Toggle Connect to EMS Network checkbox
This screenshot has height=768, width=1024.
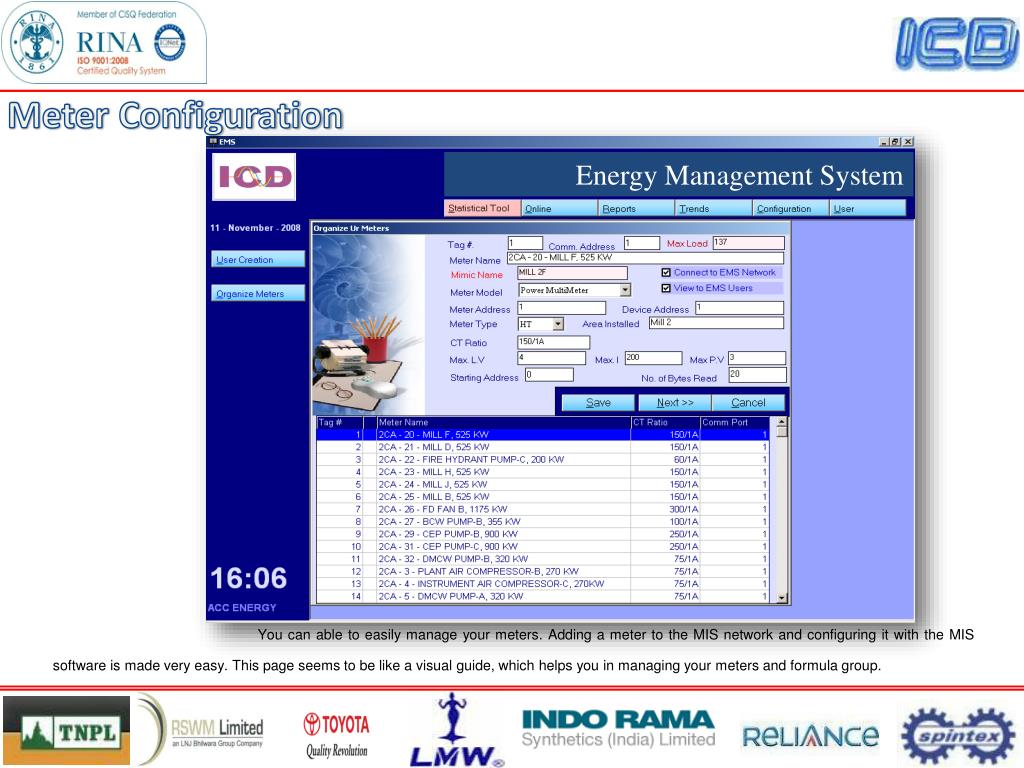[666, 272]
